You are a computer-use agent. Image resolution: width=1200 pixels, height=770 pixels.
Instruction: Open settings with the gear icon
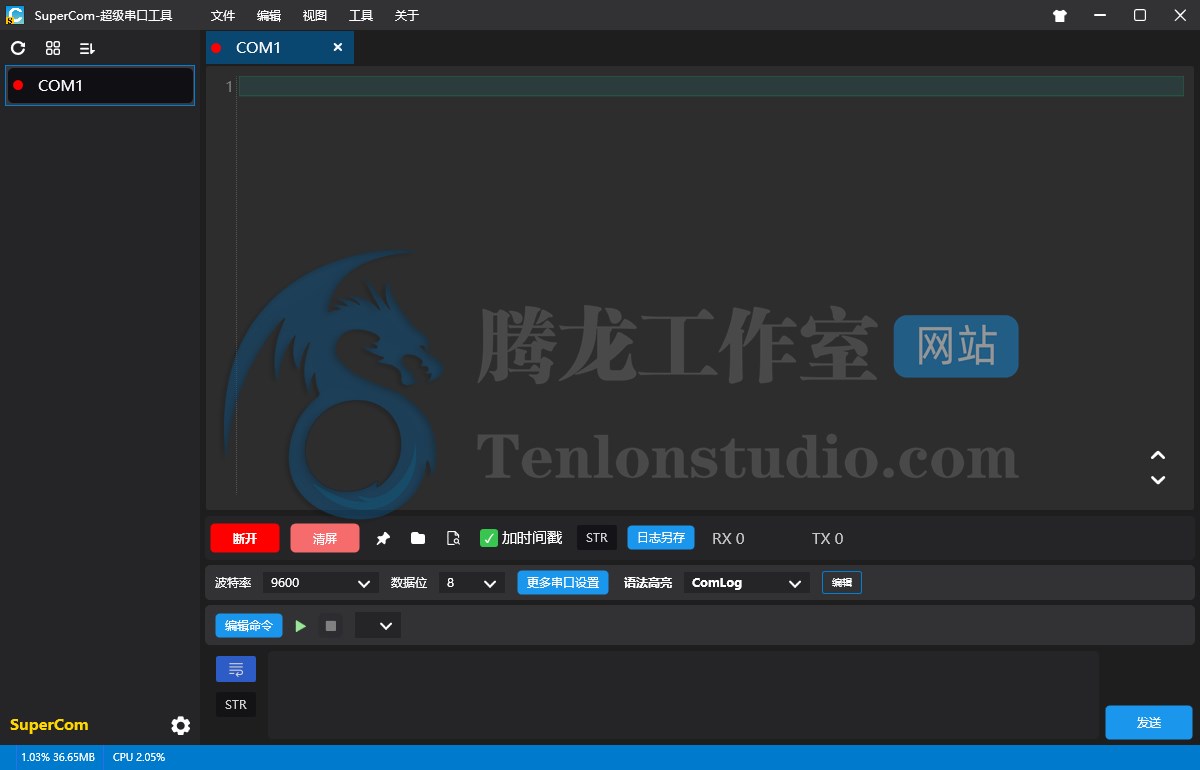pos(180,725)
